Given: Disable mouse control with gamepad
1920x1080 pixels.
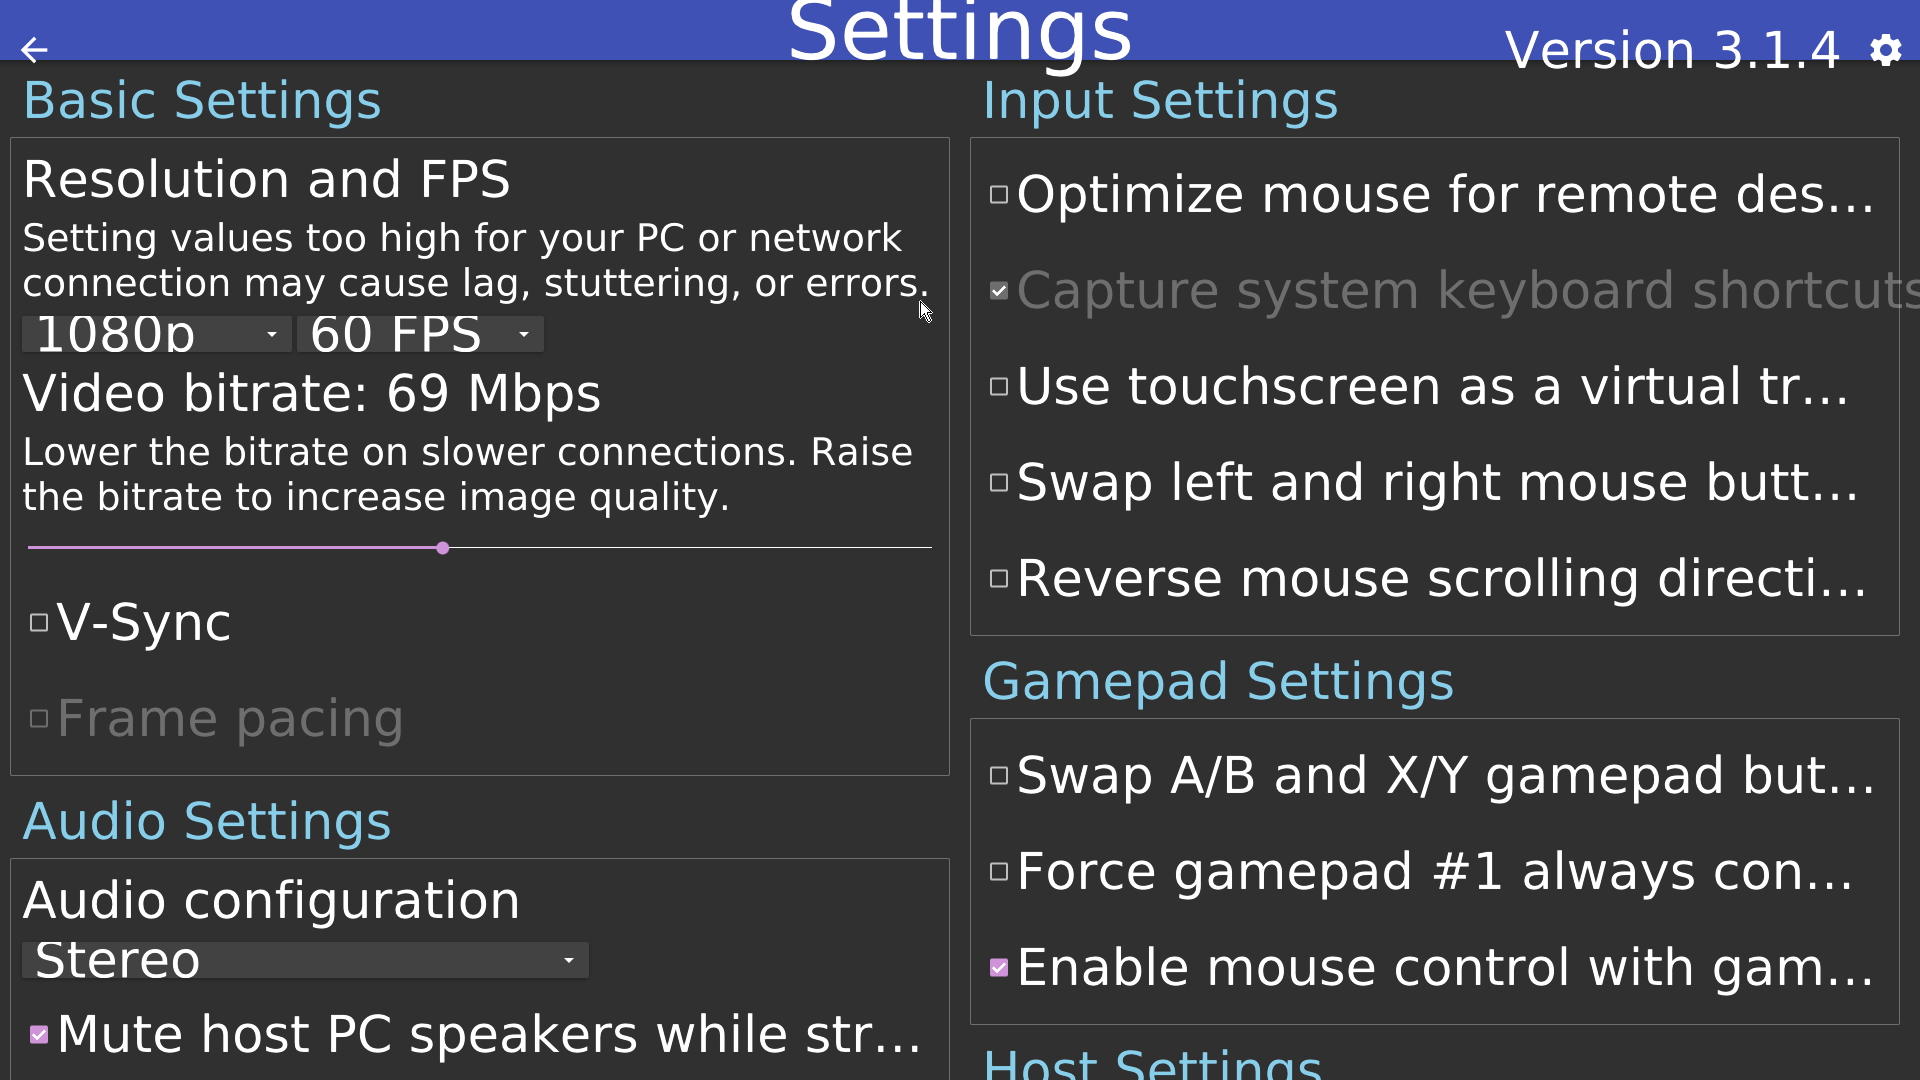Looking at the screenshot, I should [999, 967].
